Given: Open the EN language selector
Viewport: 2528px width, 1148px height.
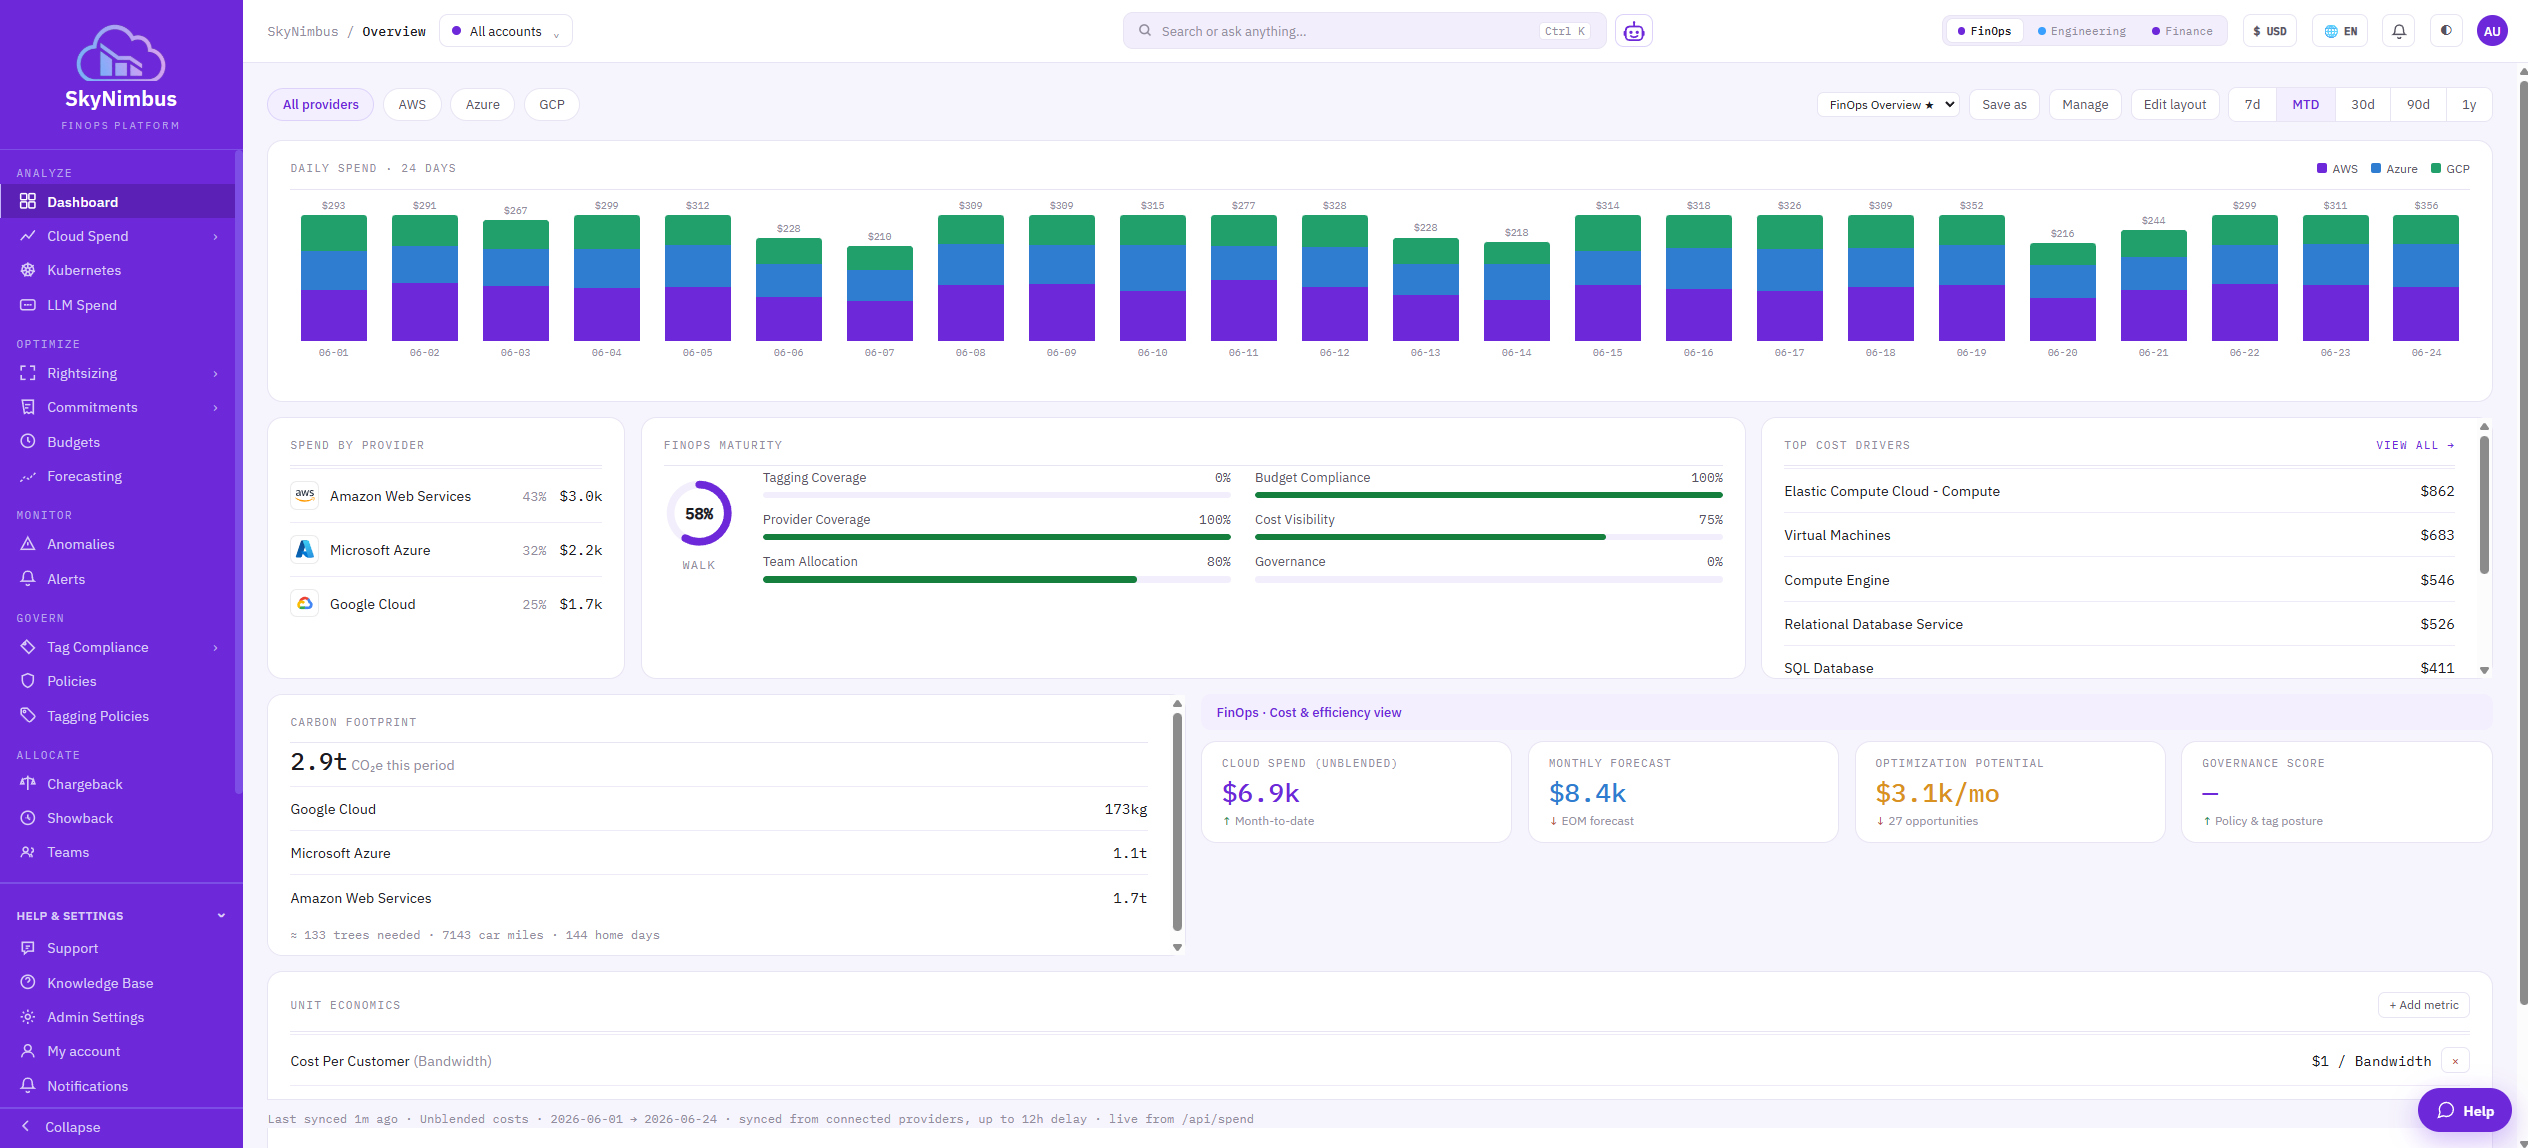Looking at the screenshot, I should 2340,31.
